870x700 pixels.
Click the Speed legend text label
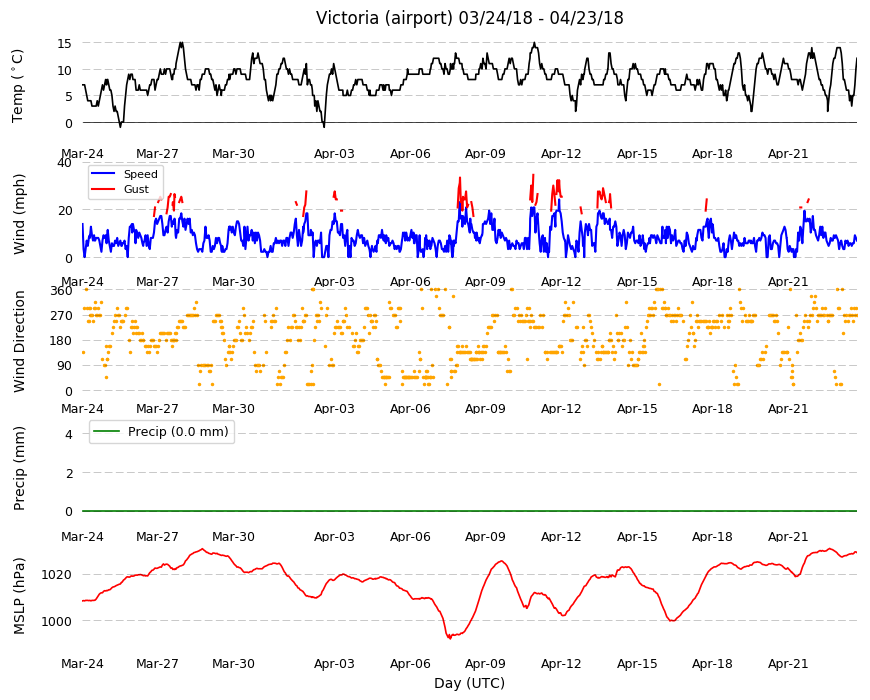click(x=140, y=174)
